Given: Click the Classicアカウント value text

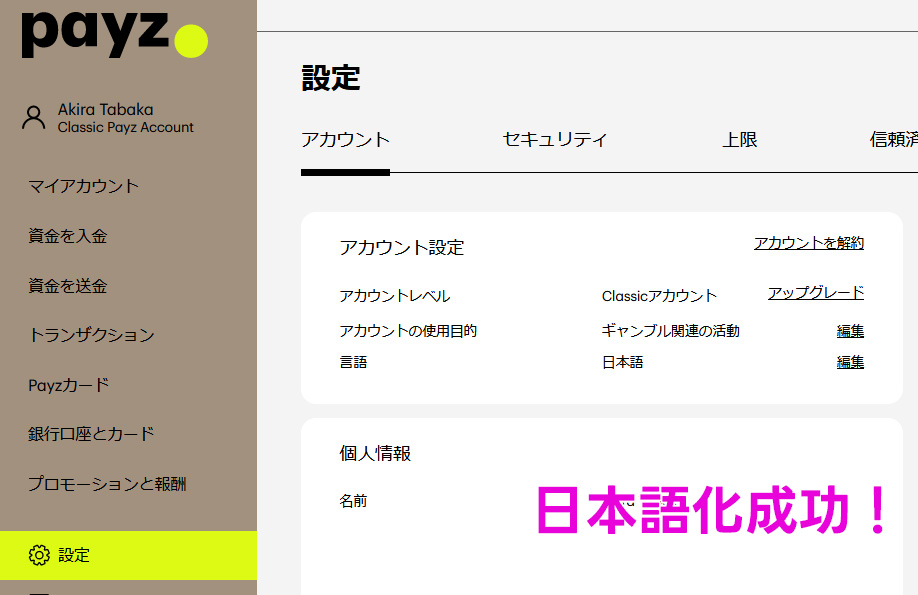Looking at the screenshot, I should click(x=659, y=296).
